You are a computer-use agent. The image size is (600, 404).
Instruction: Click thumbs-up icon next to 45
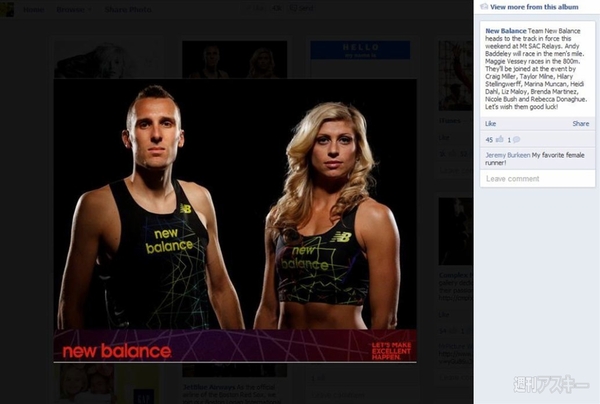499,140
